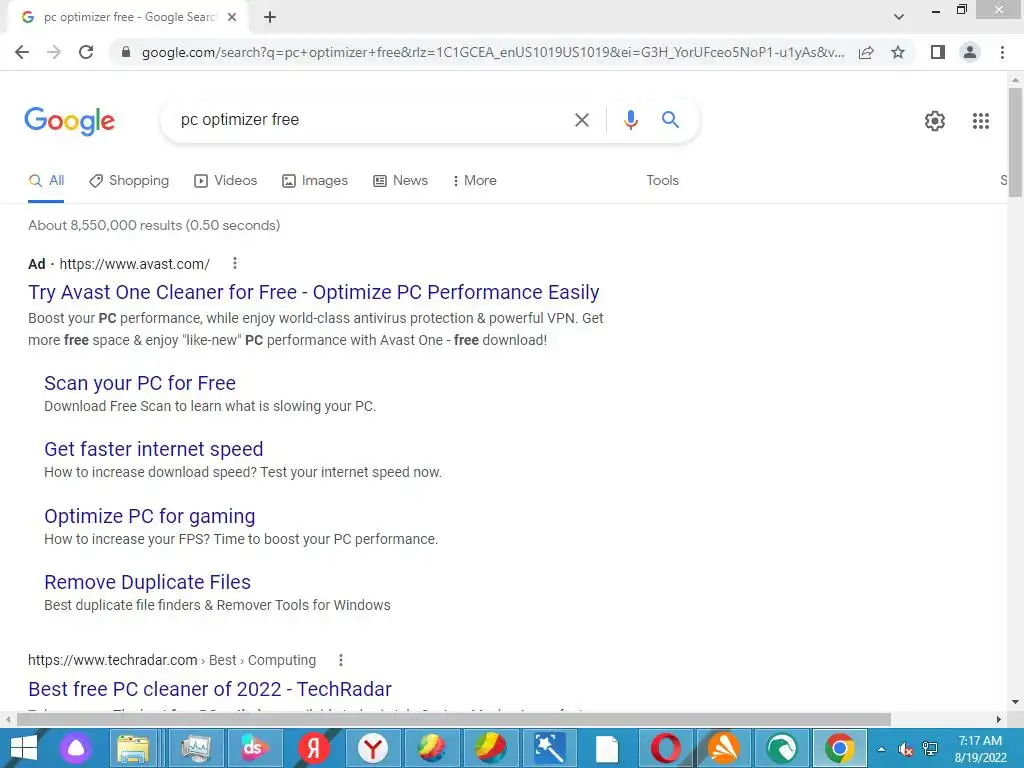Switch to the News tab

point(400,181)
